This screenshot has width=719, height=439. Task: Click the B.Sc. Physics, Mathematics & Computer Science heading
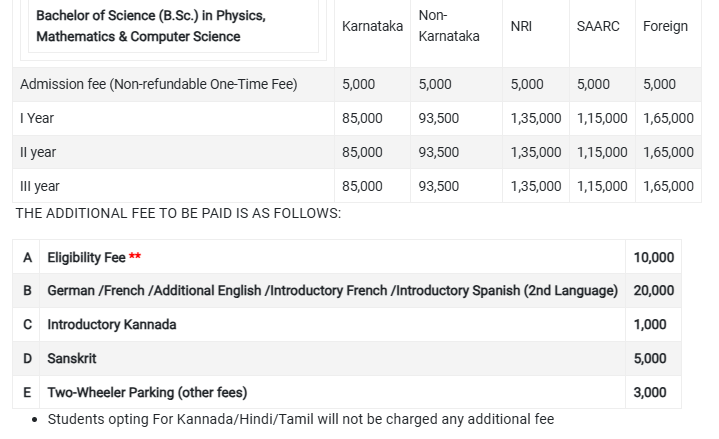coord(150,26)
